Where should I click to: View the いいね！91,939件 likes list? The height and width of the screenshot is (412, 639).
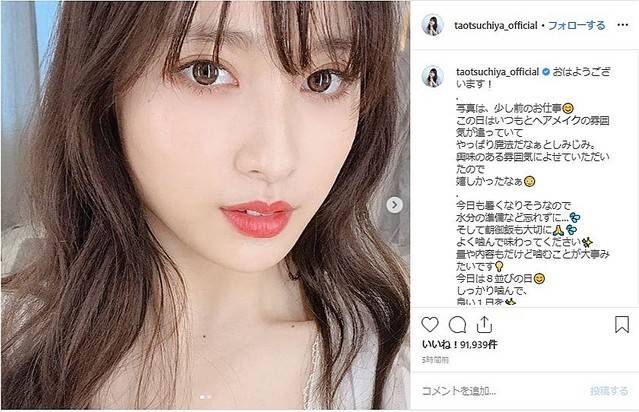pyautogui.click(x=459, y=345)
